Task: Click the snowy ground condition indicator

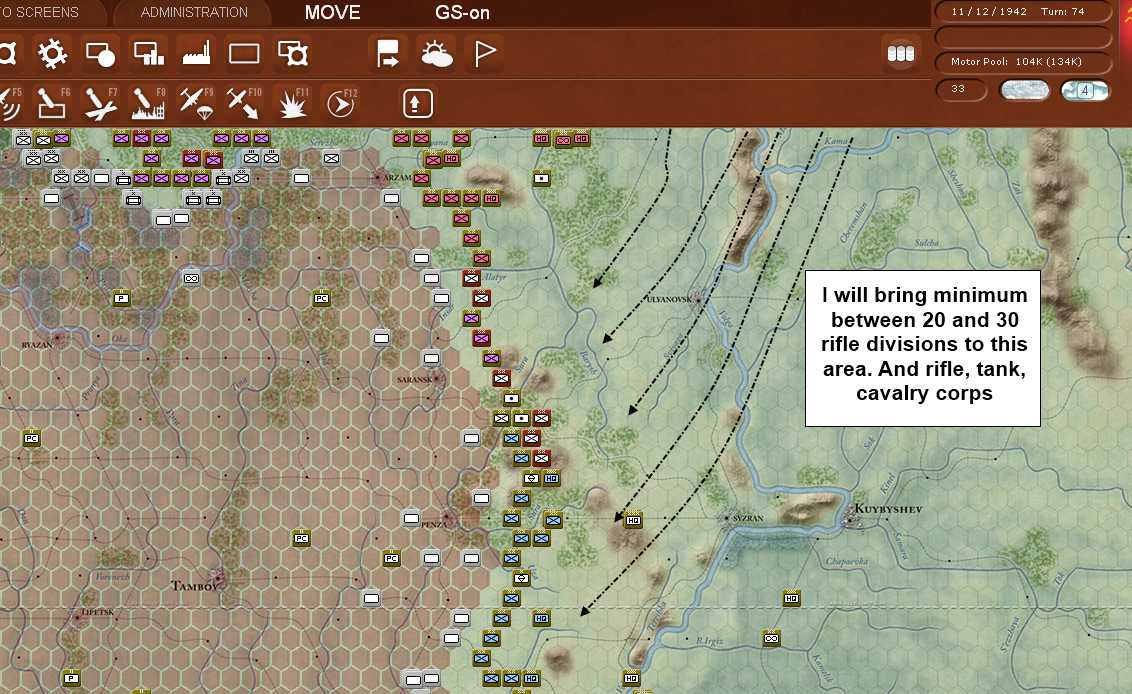Action: pos(1024,90)
